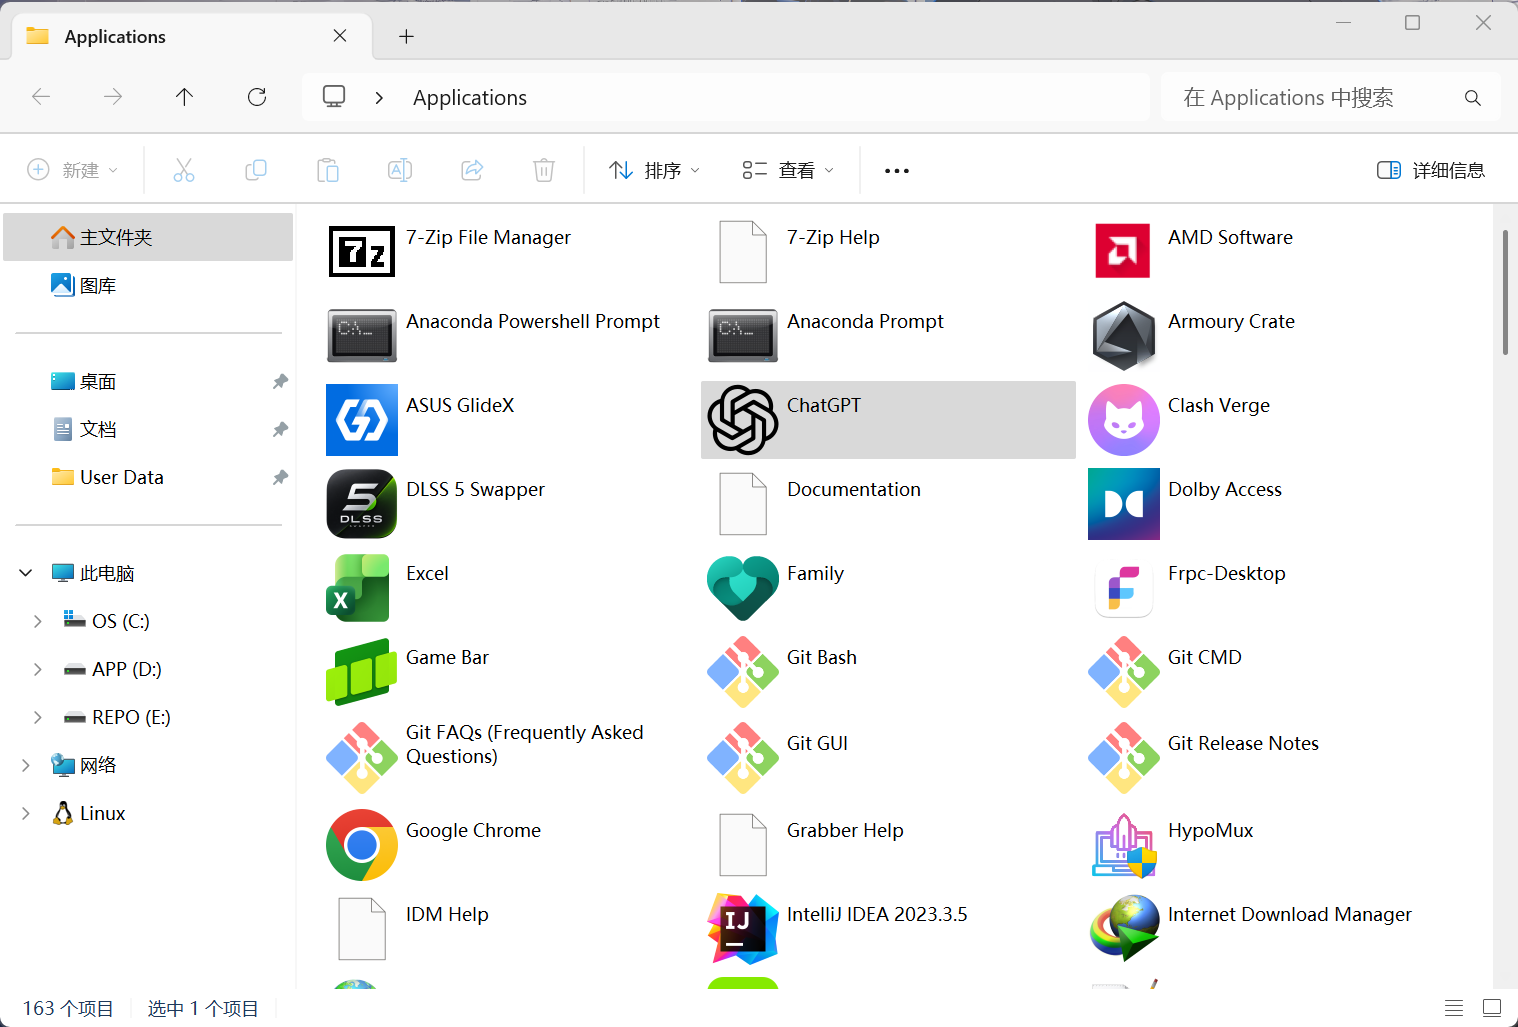
Task: Click the DLSS 5 Swapper icon
Action: pyautogui.click(x=362, y=504)
